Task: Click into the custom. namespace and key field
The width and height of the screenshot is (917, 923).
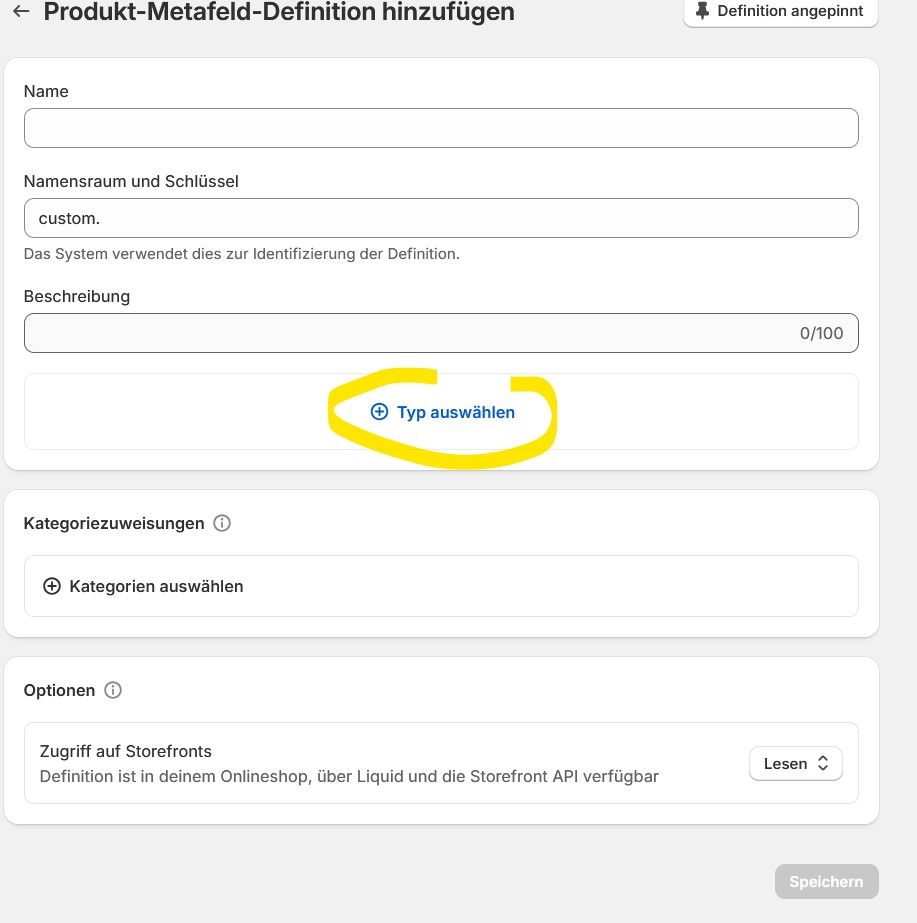Action: tap(441, 218)
